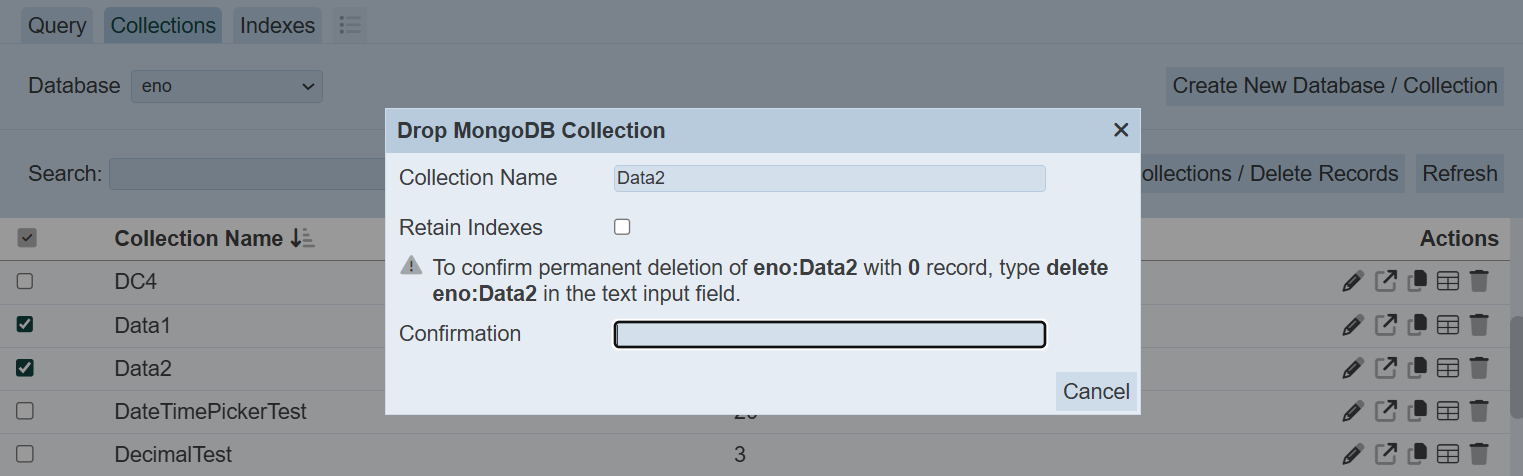This screenshot has height=476, width=1523.
Task: Tick the DateTimePickerTest row checkbox
Action: coord(26,411)
